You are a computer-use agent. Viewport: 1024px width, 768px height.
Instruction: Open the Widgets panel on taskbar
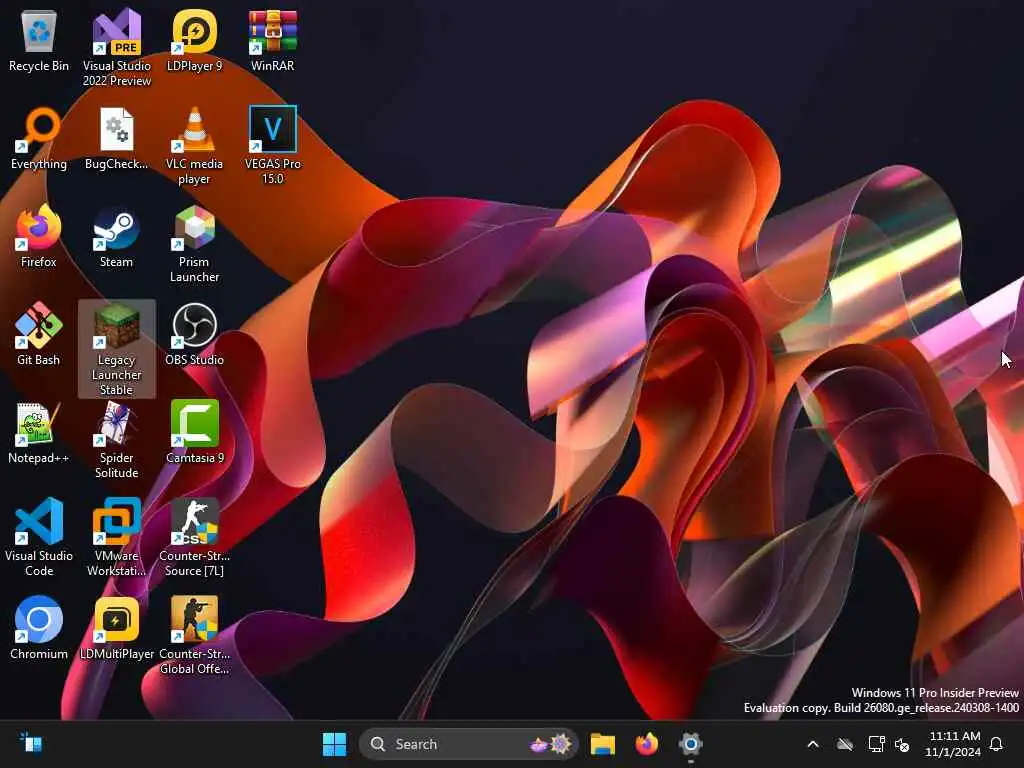click(x=31, y=743)
